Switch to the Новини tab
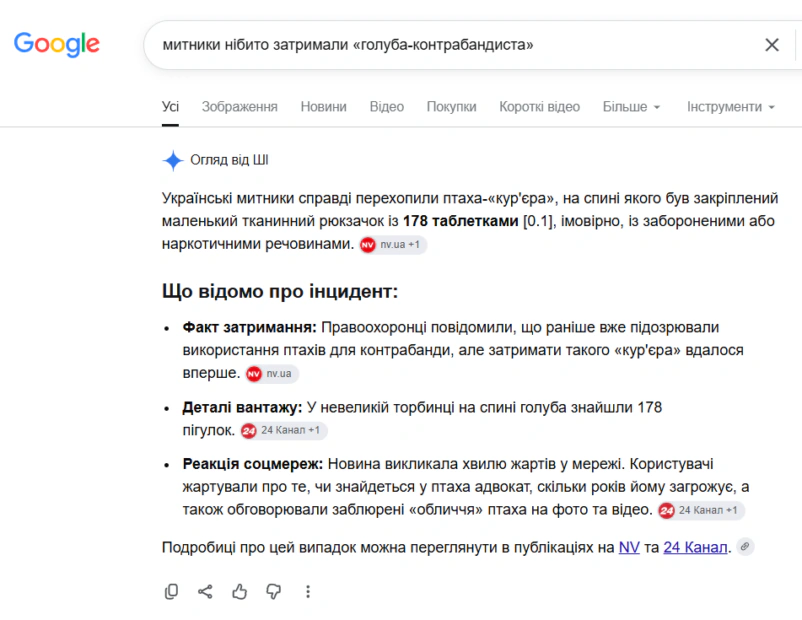802x620 pixels. tap(323, 107)
